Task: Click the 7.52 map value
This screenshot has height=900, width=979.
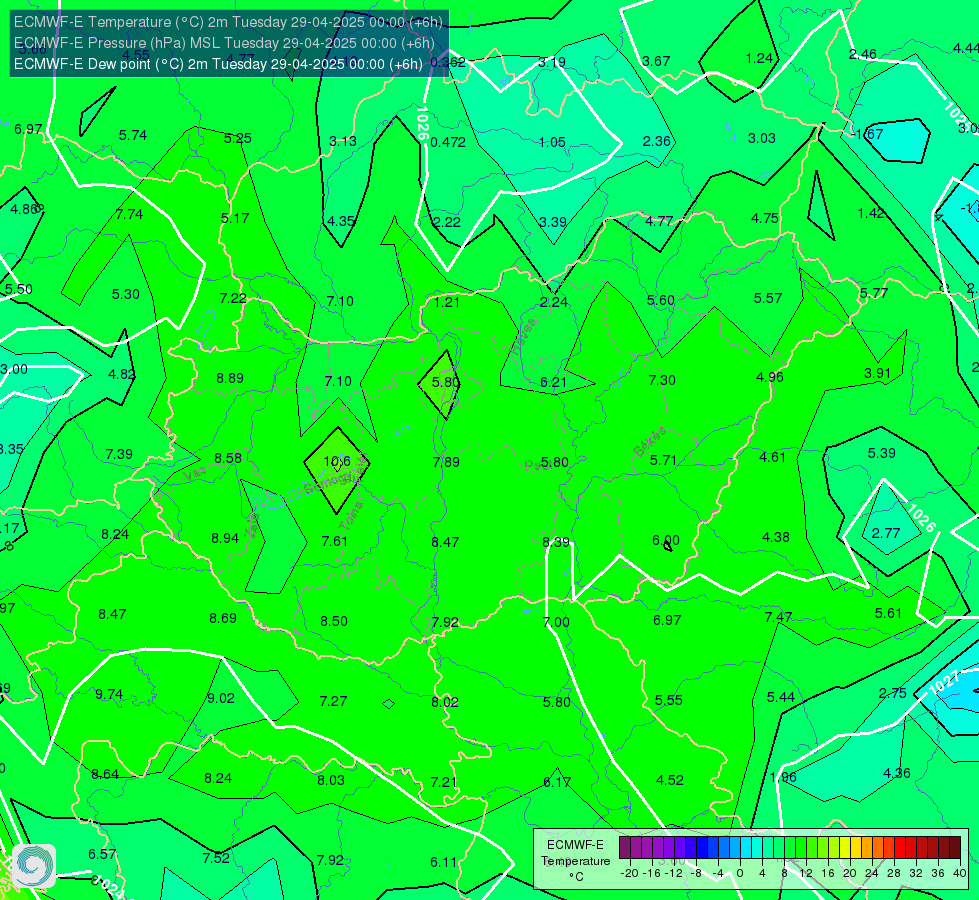Action: pos(216,858)
